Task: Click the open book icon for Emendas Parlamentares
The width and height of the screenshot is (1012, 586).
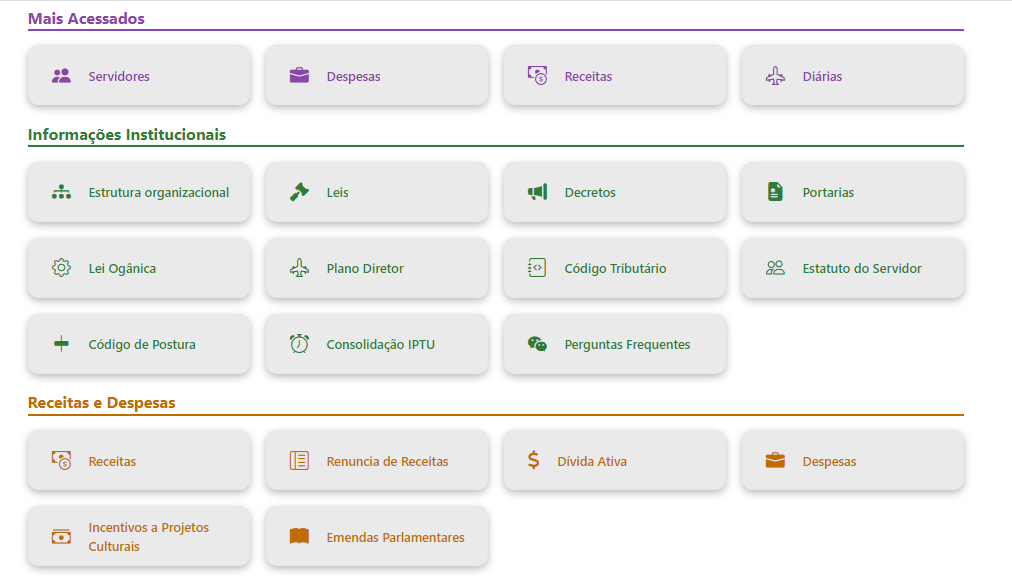Action: click(299, 537)
